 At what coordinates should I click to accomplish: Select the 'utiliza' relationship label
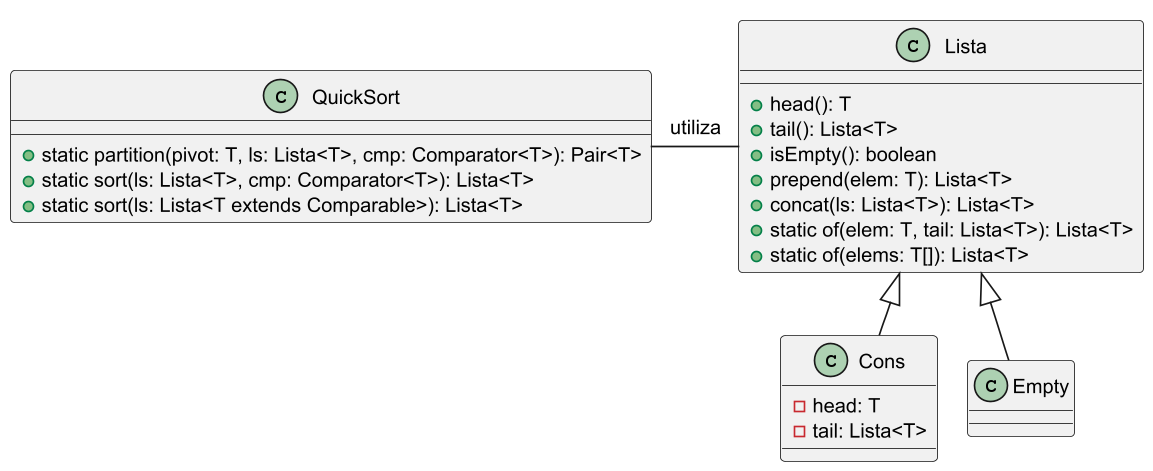click(695, 128)
